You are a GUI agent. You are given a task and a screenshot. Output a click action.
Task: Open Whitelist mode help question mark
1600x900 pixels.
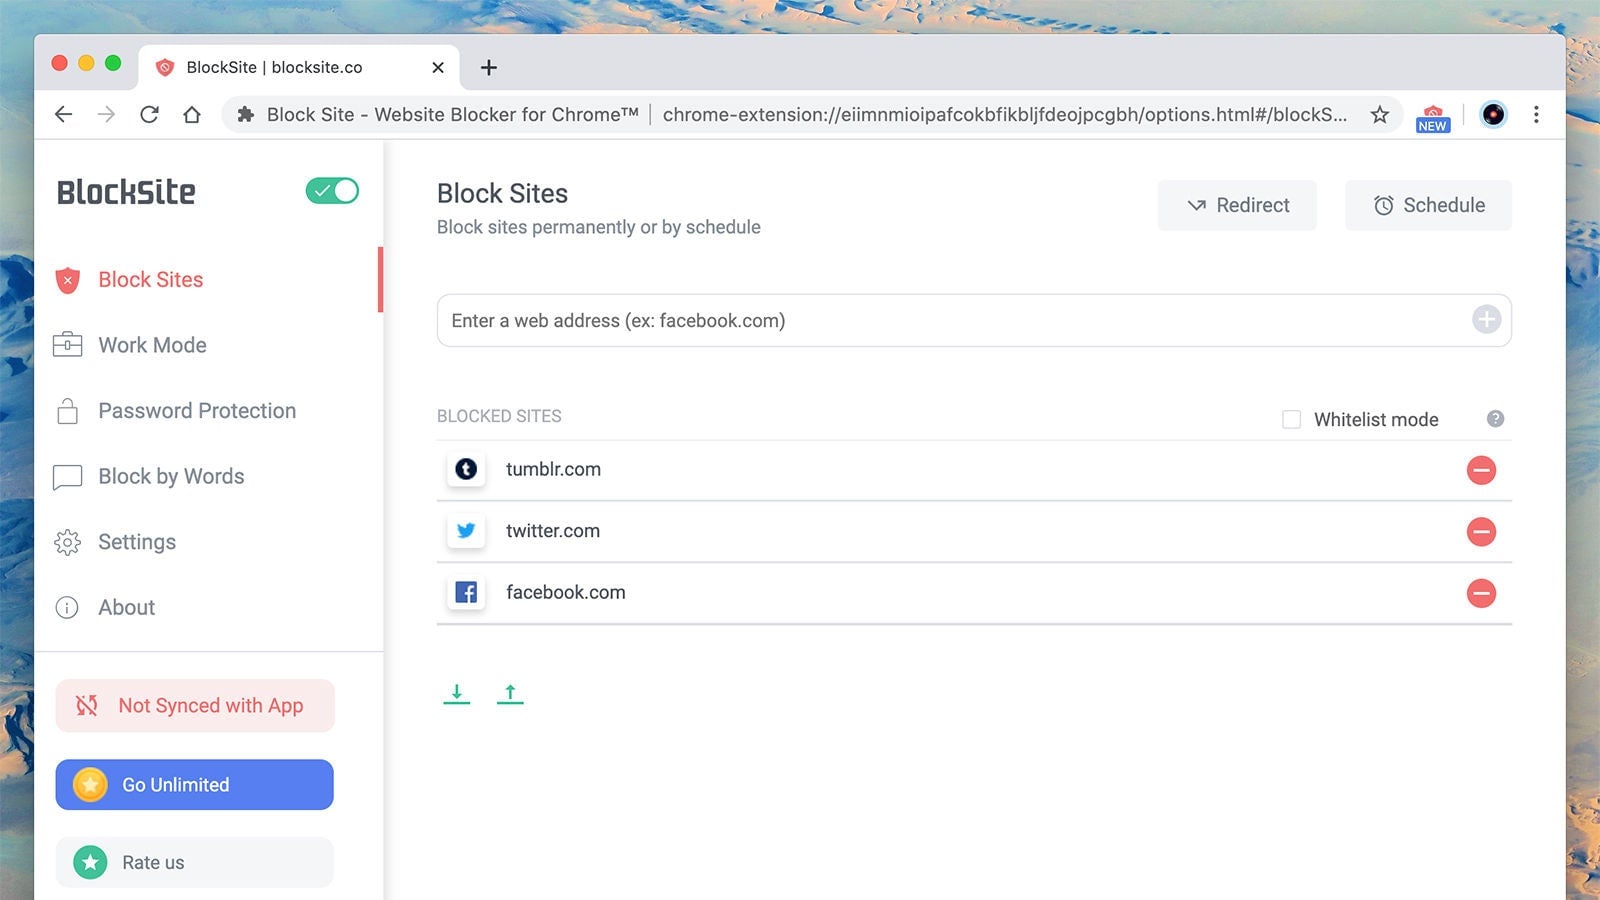coord(1495,419)
